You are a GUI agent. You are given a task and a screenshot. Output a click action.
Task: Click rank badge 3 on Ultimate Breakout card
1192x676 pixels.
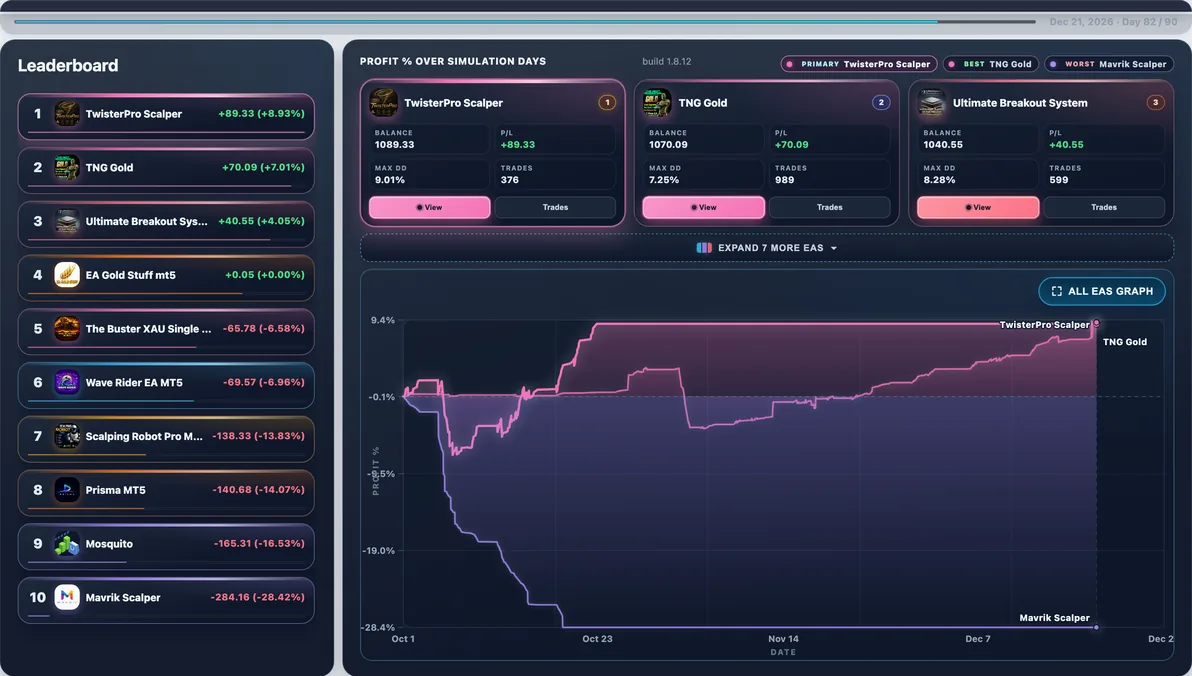1156,102
